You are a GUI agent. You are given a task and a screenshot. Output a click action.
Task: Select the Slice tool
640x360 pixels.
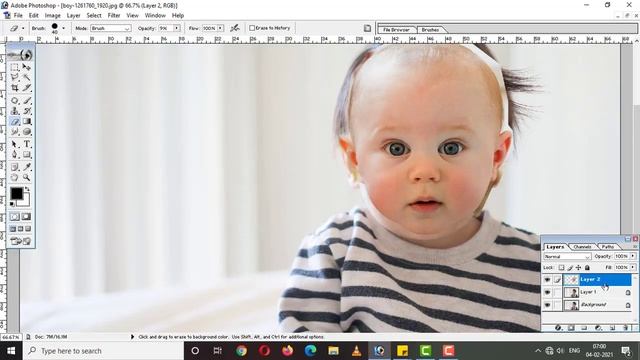27,87
